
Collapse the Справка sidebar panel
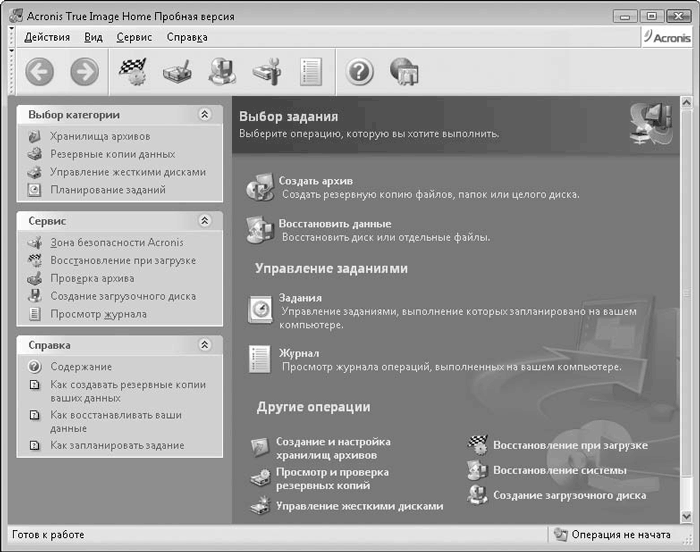click(x=205, y=345)
